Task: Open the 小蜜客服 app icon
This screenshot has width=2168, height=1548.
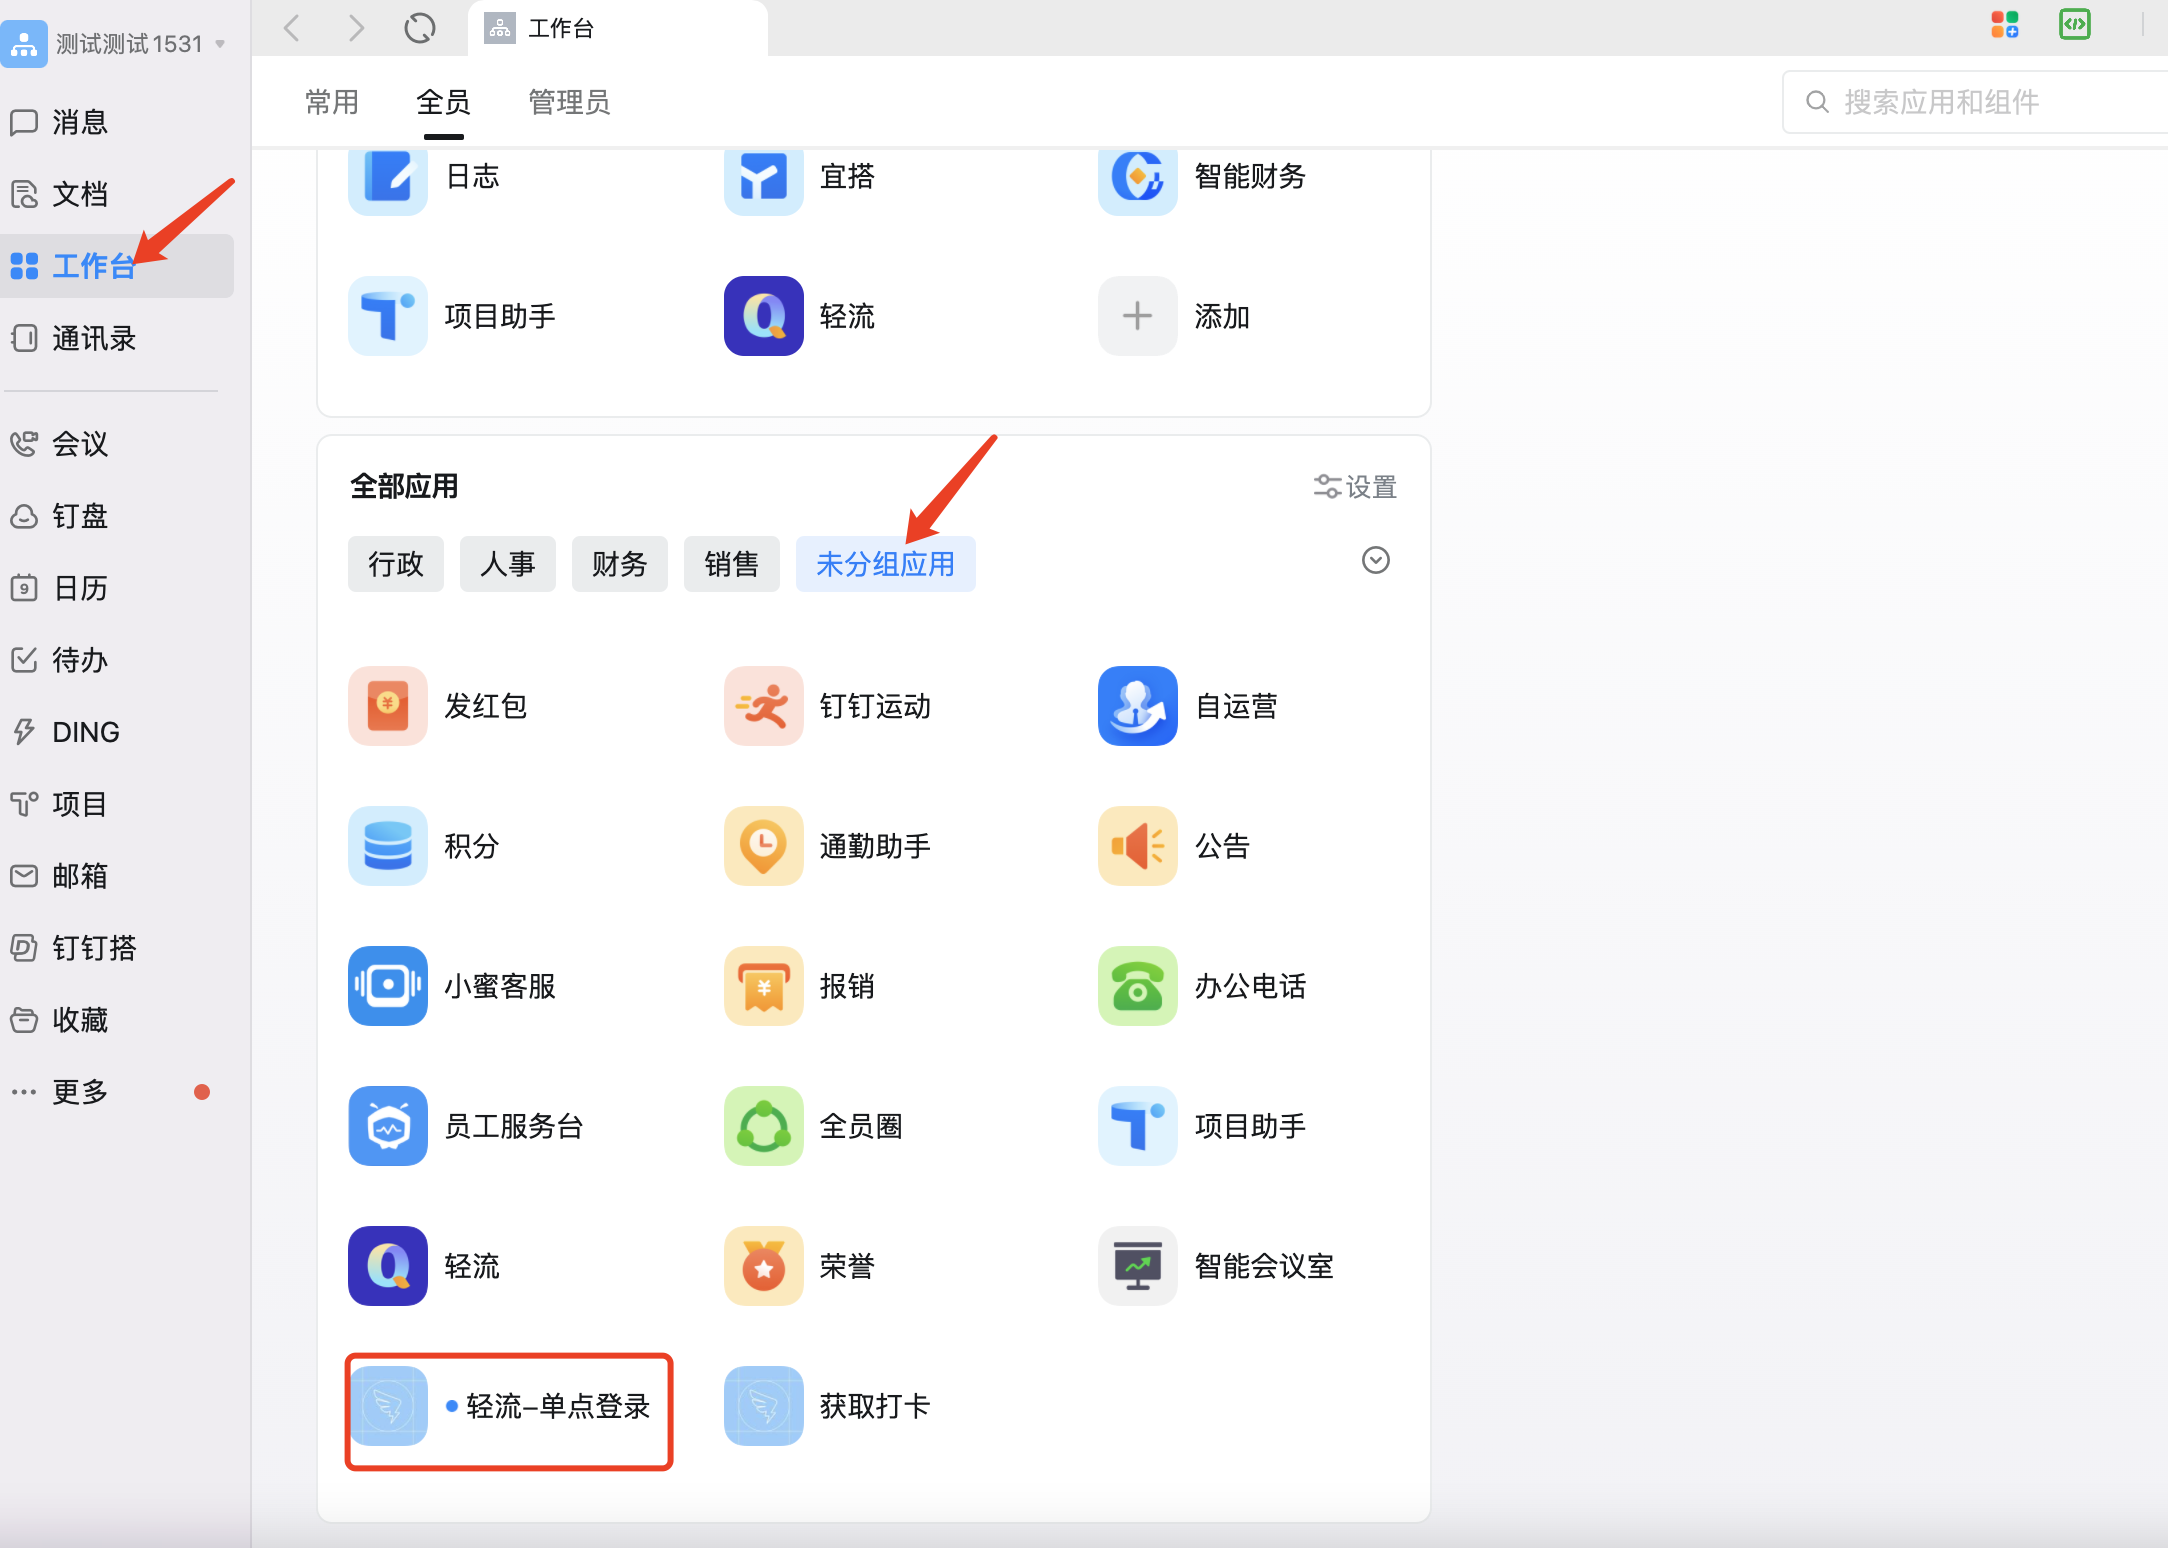Action: 388,986
